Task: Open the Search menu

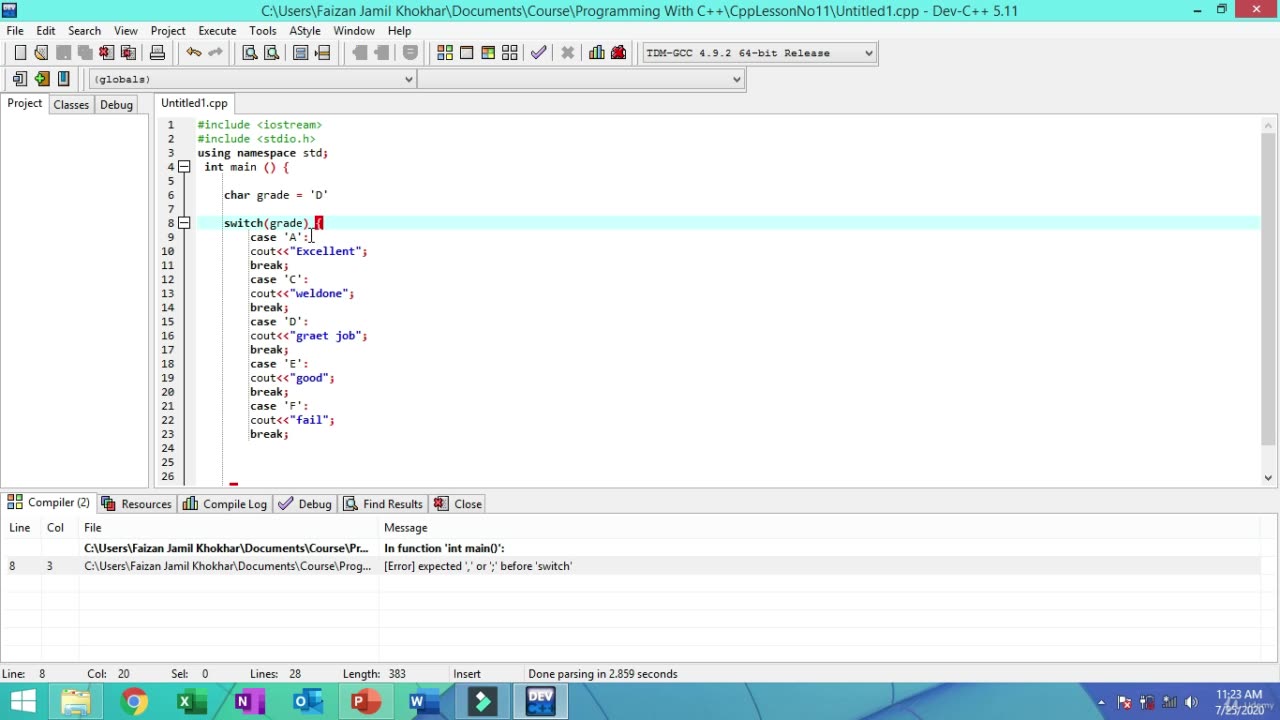Action: 84,31
